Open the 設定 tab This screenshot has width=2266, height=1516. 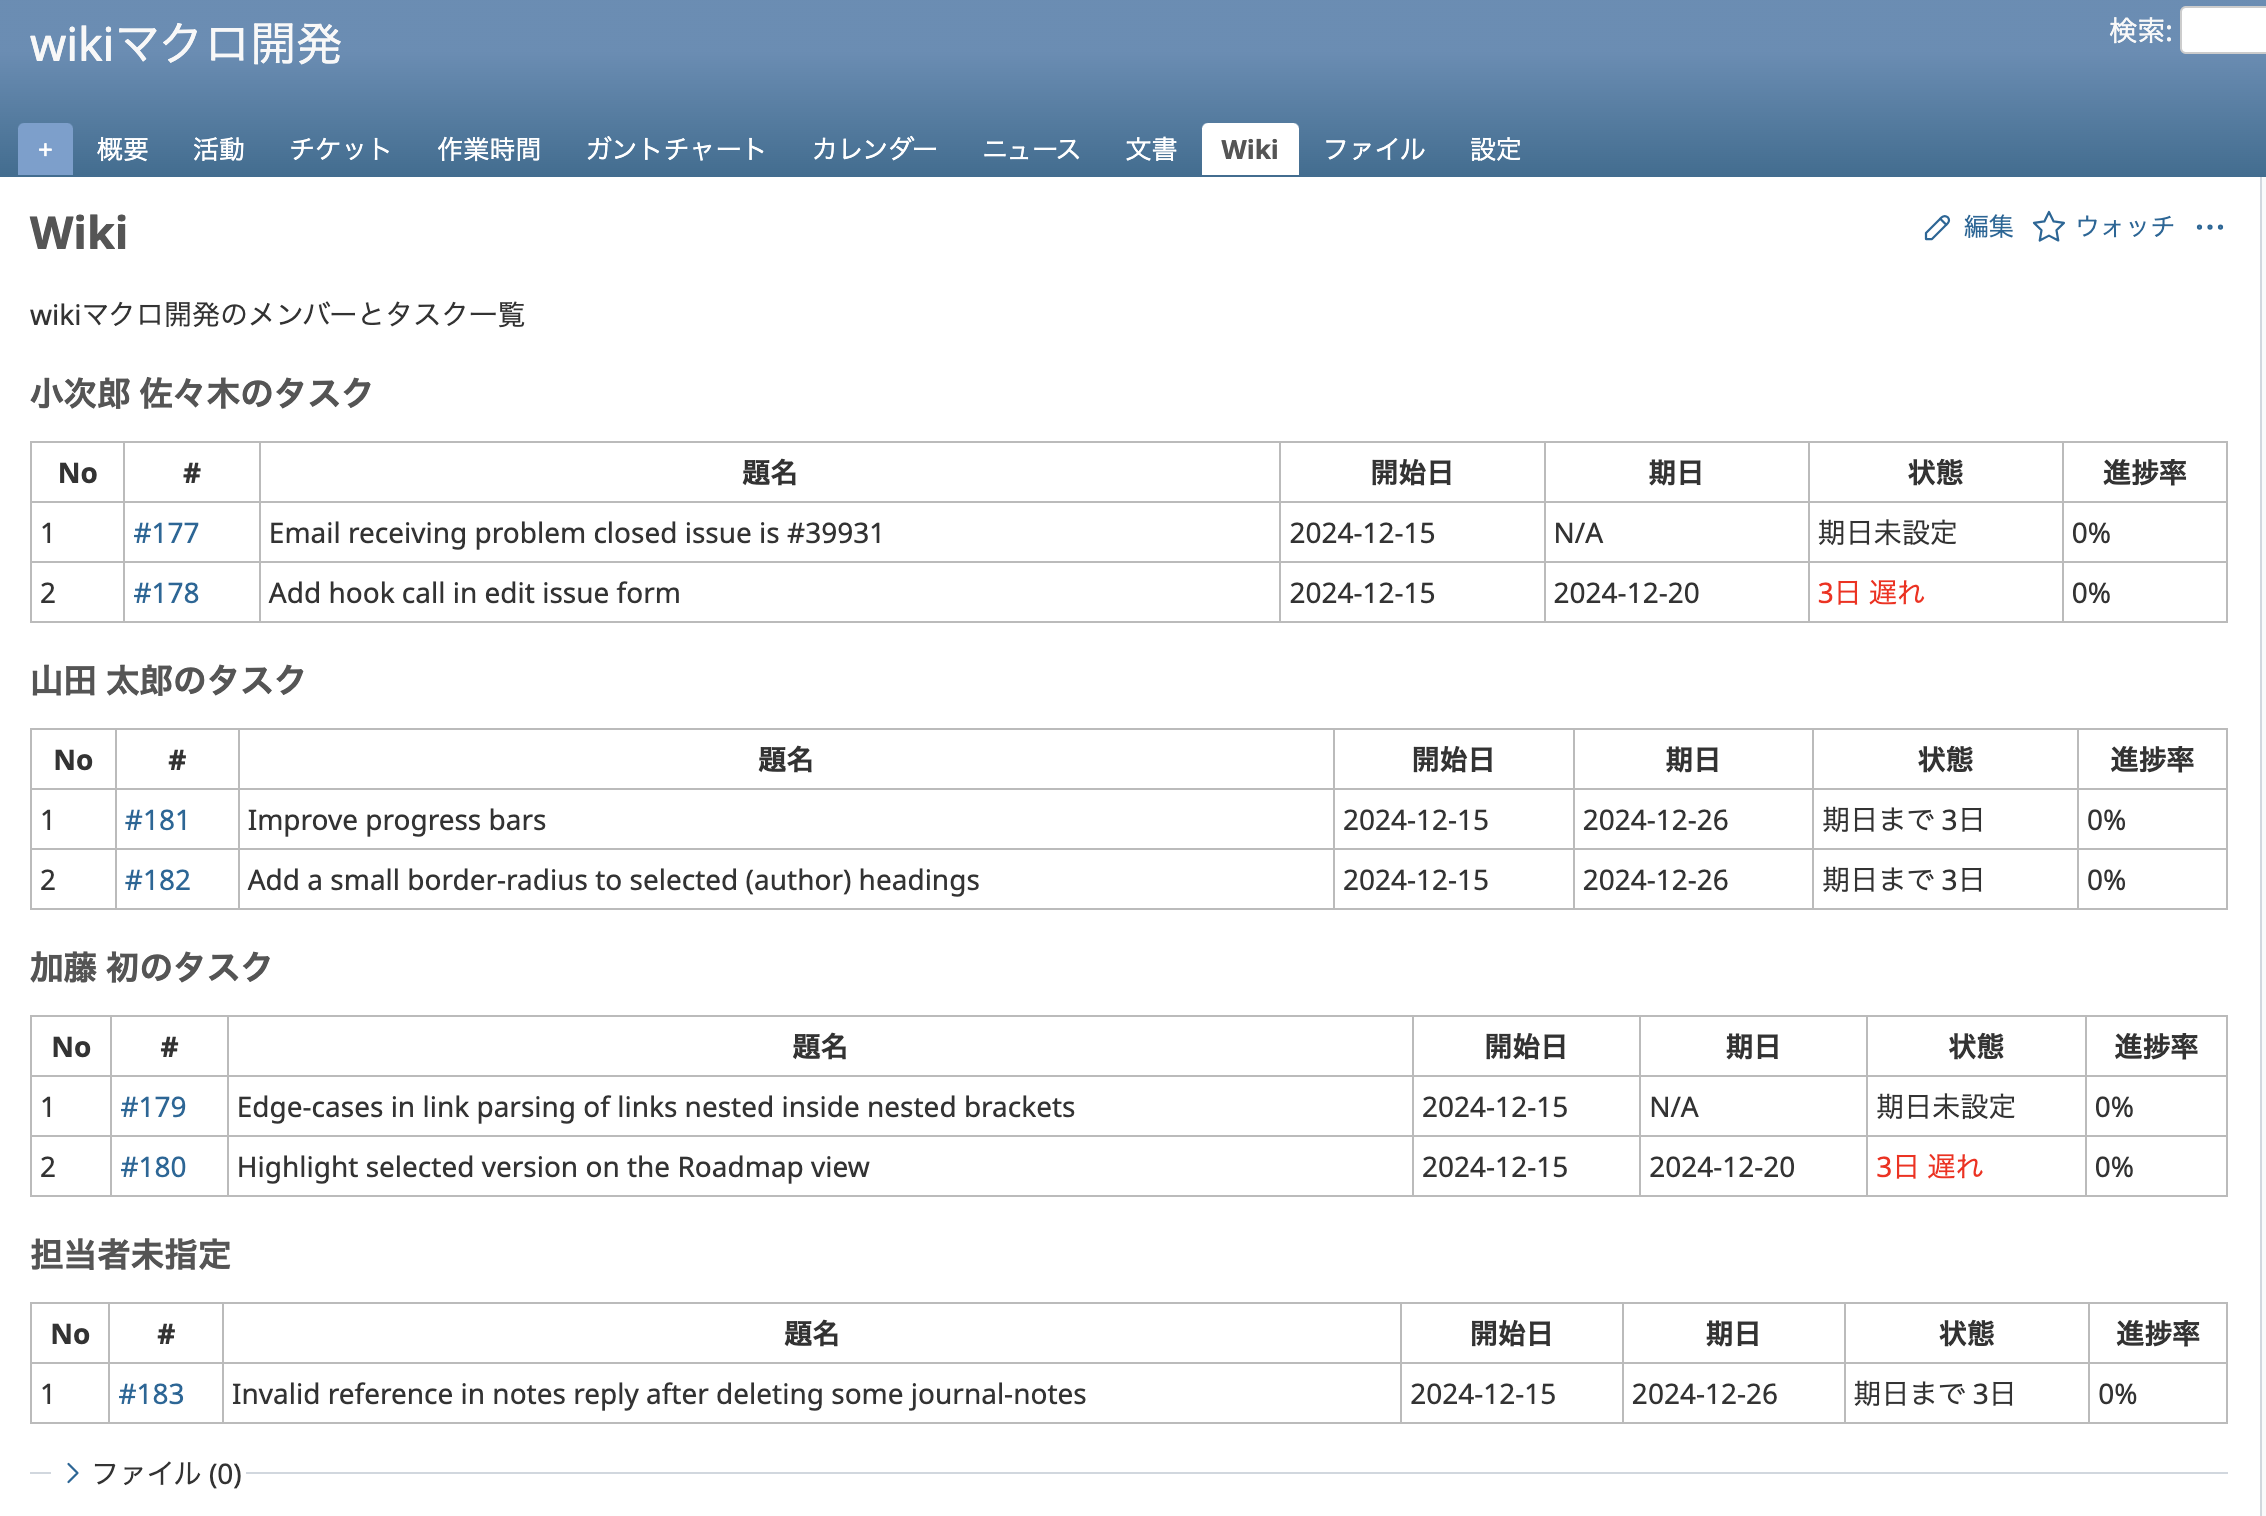coord(1495,150)
